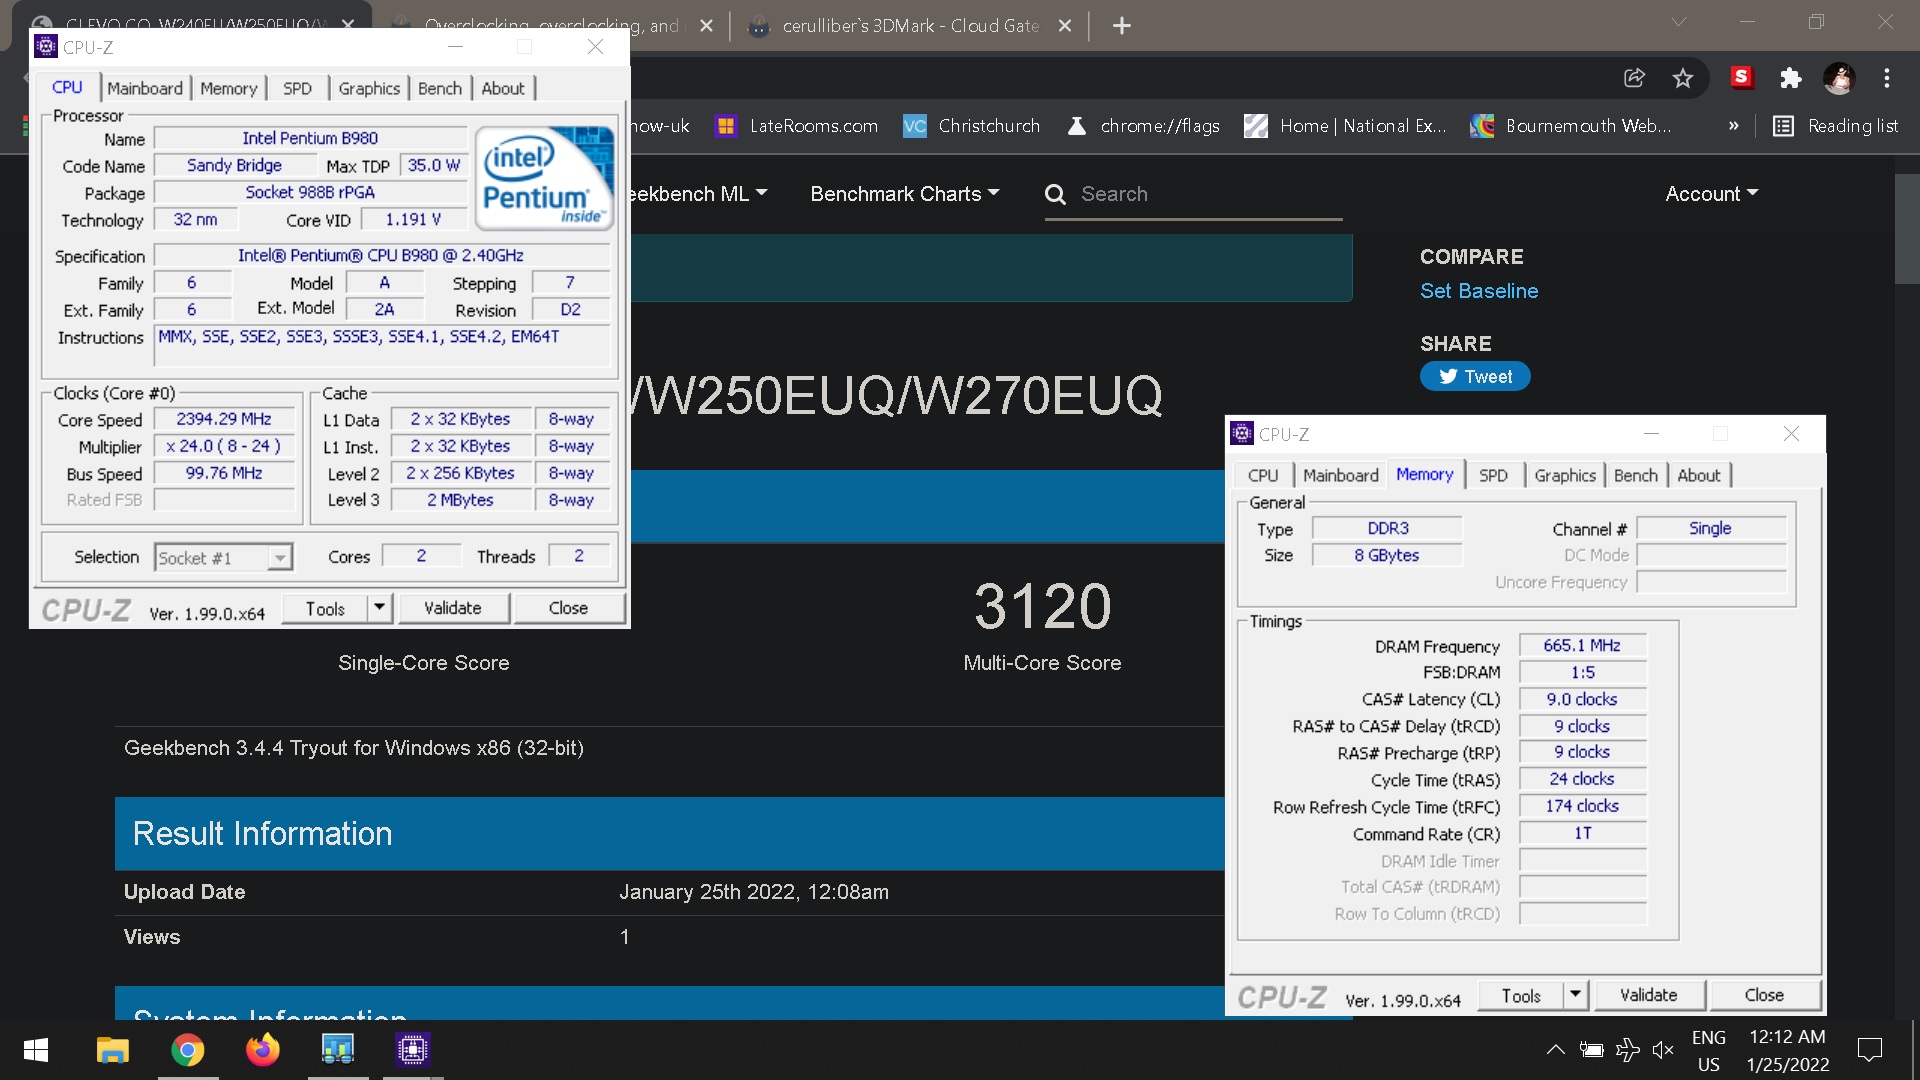Switch to Bench tab in left CPU-Z

coord(440,88)
